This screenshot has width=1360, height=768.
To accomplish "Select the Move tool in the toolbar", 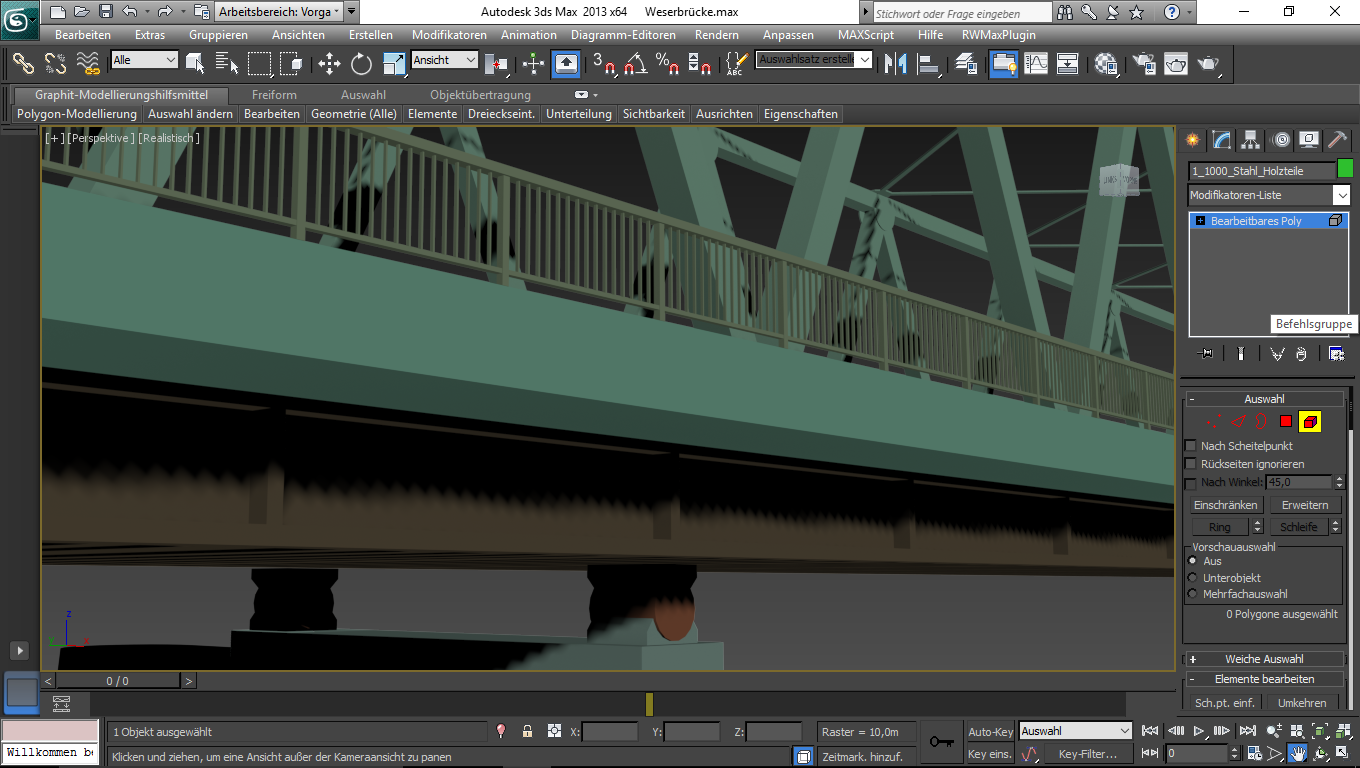I will pos(329,64).
